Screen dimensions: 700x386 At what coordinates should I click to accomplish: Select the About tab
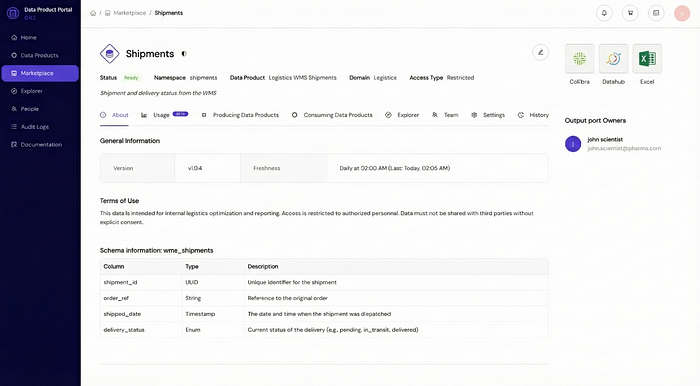pyautogui.click(x=114, y=115)
